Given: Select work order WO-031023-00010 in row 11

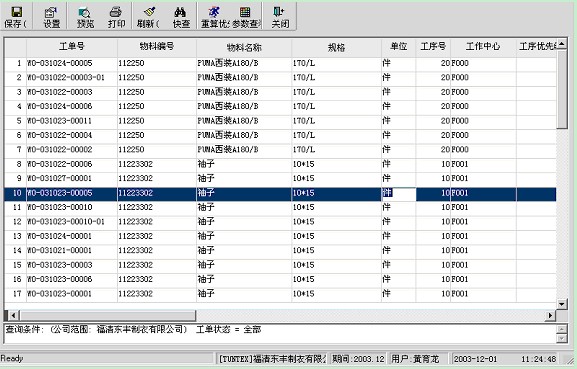Looking at the screenshot, I should tap(60, 207).
